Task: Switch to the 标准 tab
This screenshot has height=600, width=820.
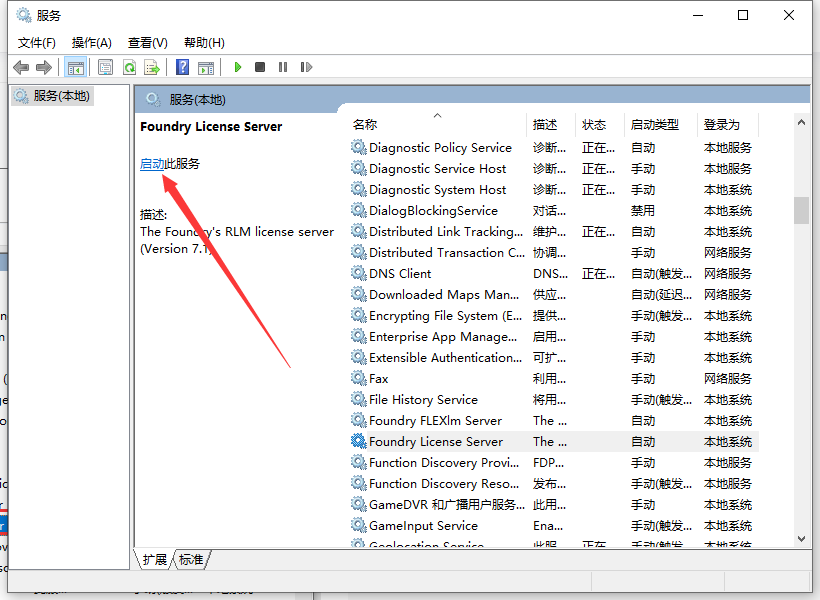Action: click(x=190, y=560)
